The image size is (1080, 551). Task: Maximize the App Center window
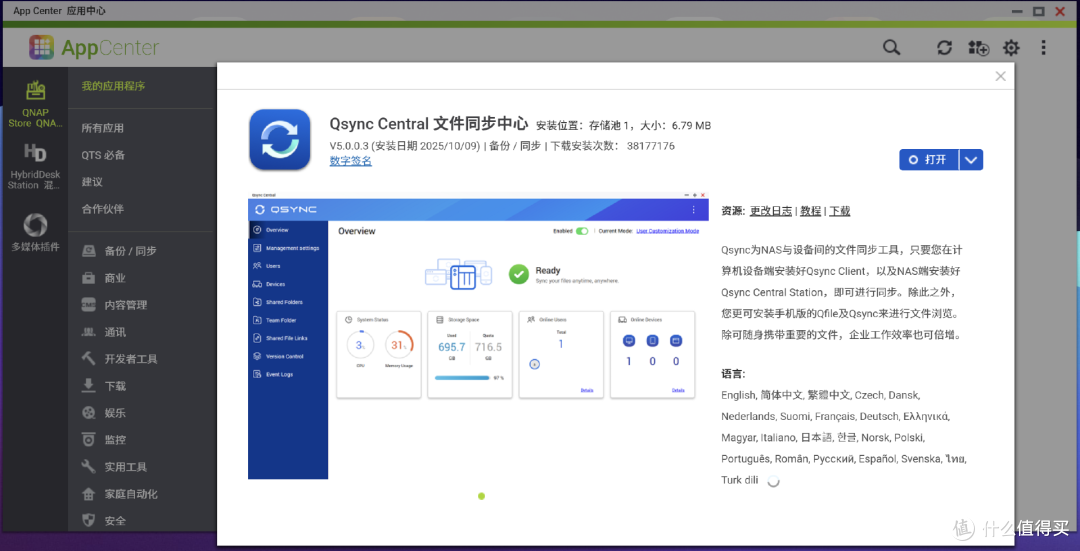[x=1038, y=11]
